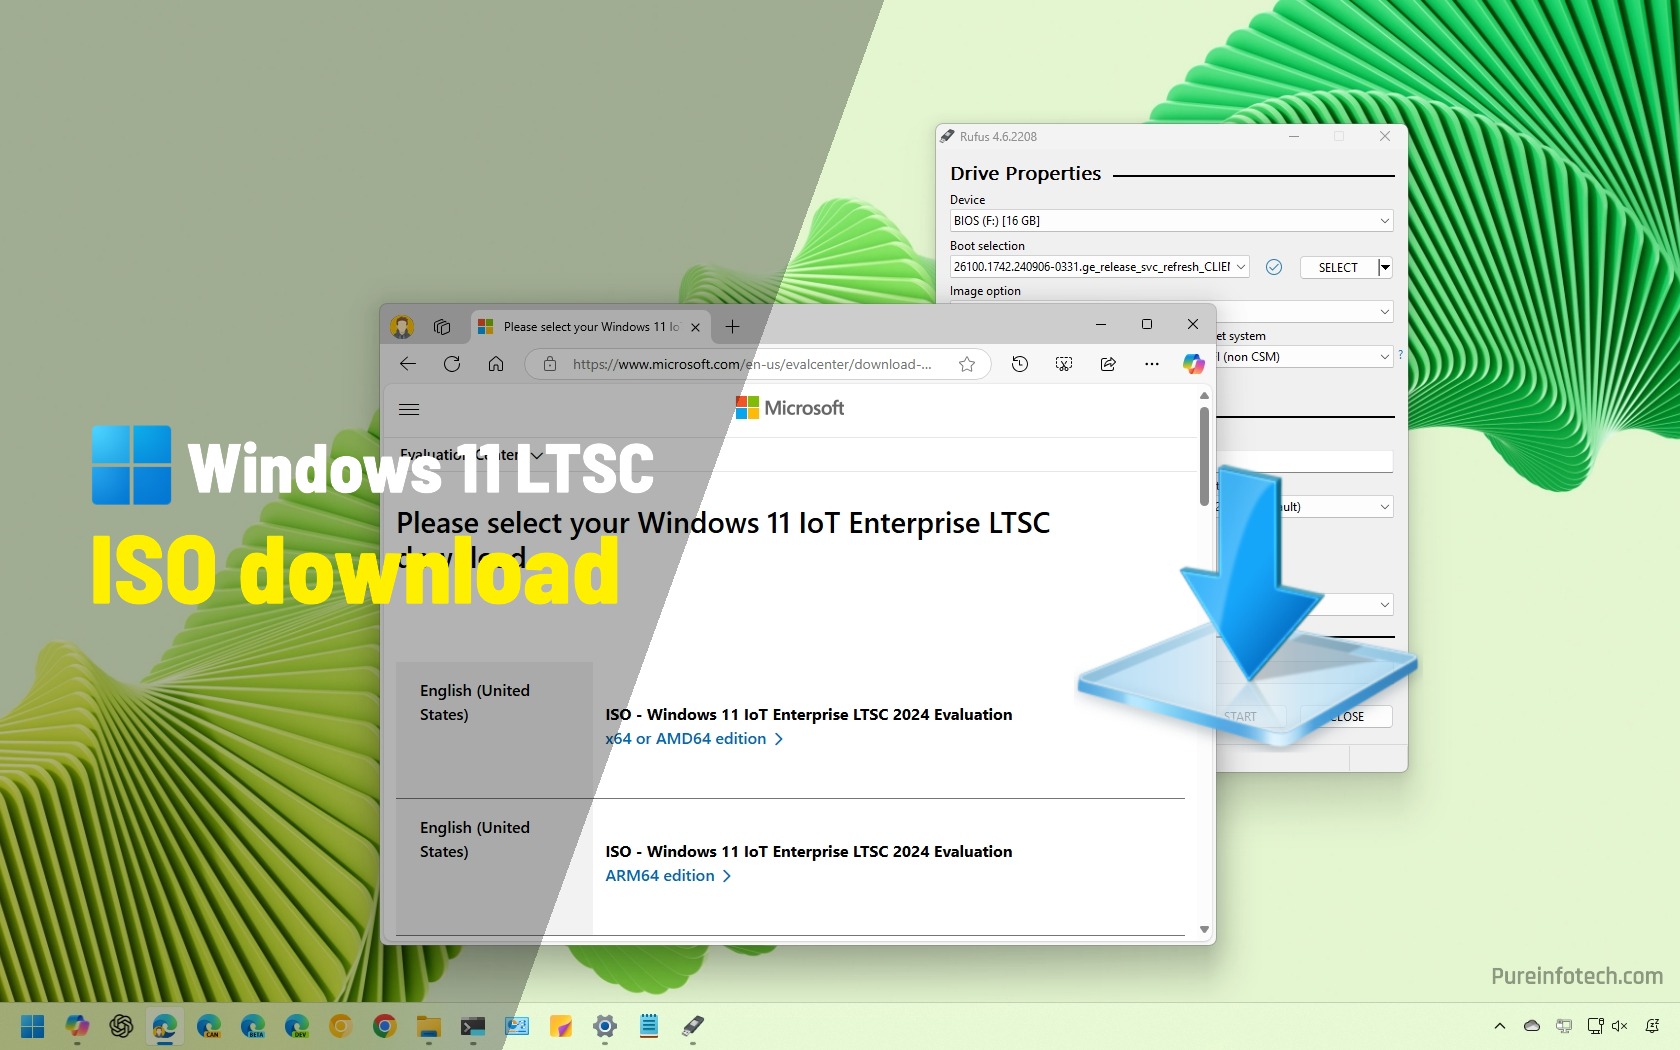Mute system volume in the system tray
This screenshot has width=1680, height=1050.
(1619, 1026)
